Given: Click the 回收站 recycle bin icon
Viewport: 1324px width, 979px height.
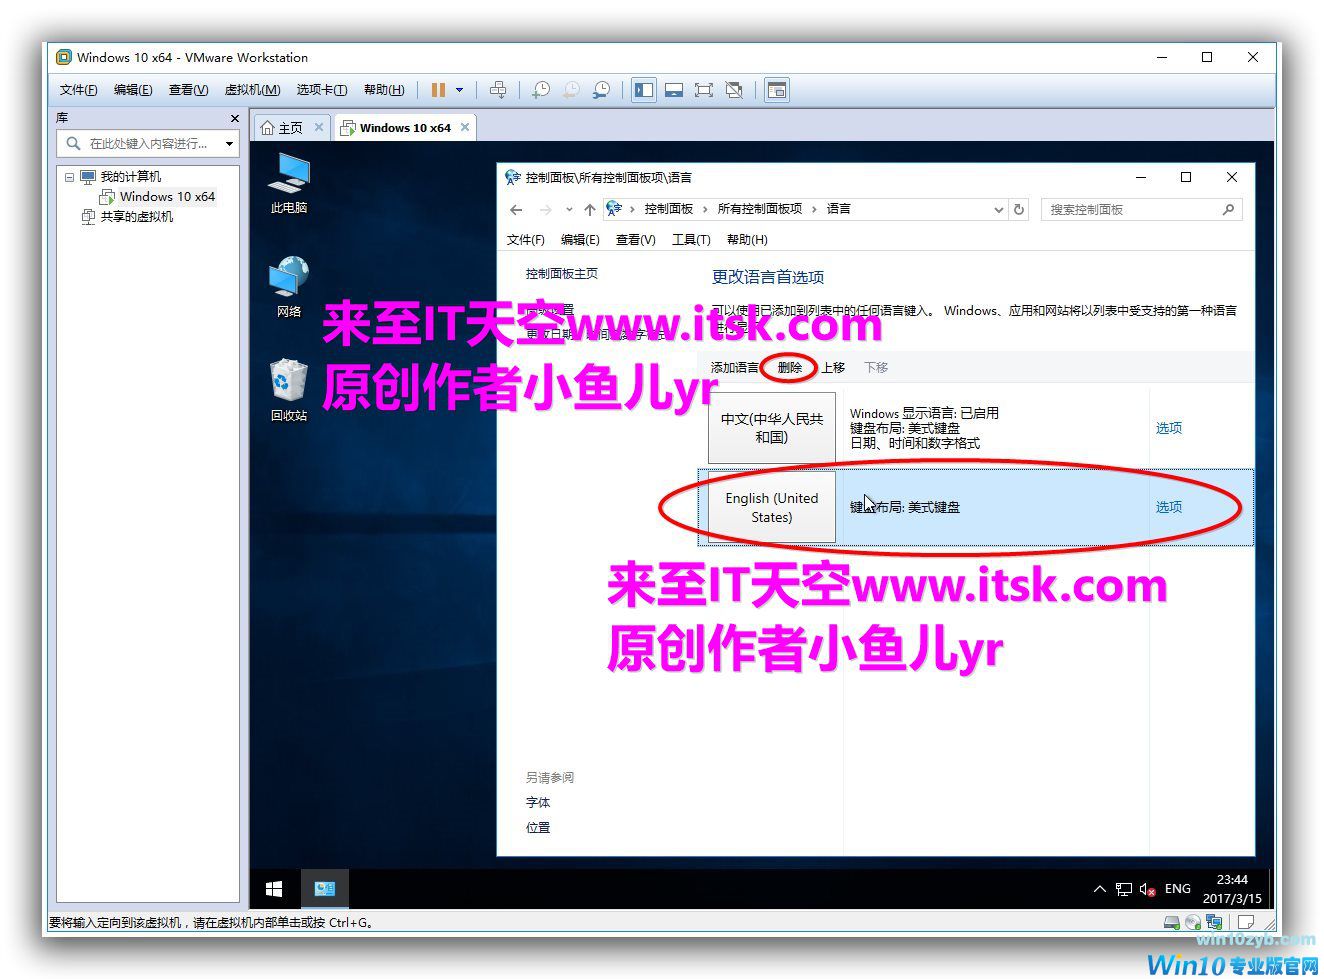Looking at the screenshot, I should point(289,391).
